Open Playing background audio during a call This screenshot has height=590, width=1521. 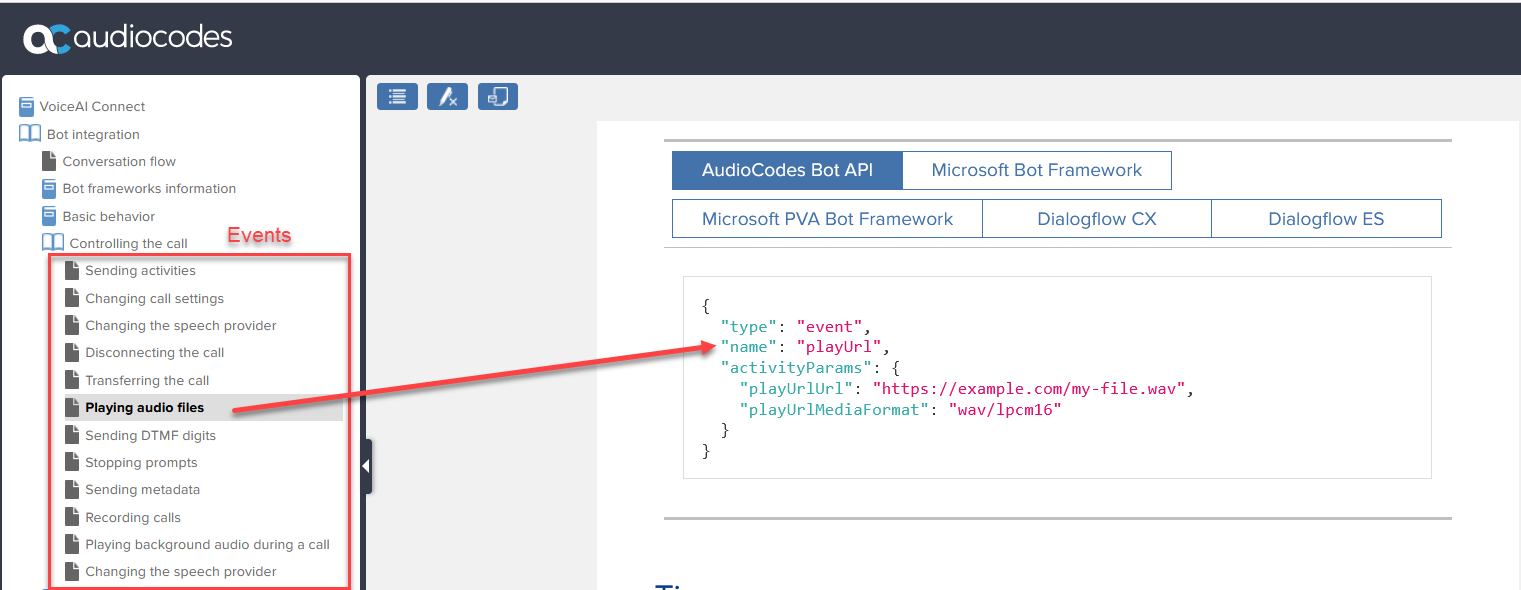click(x=207, y=544)
